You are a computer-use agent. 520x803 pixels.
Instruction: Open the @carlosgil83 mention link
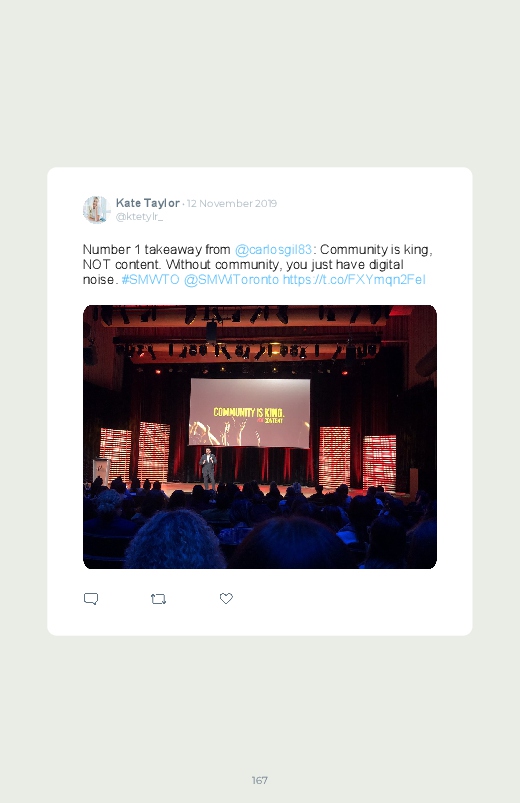[x=273, y=249]
